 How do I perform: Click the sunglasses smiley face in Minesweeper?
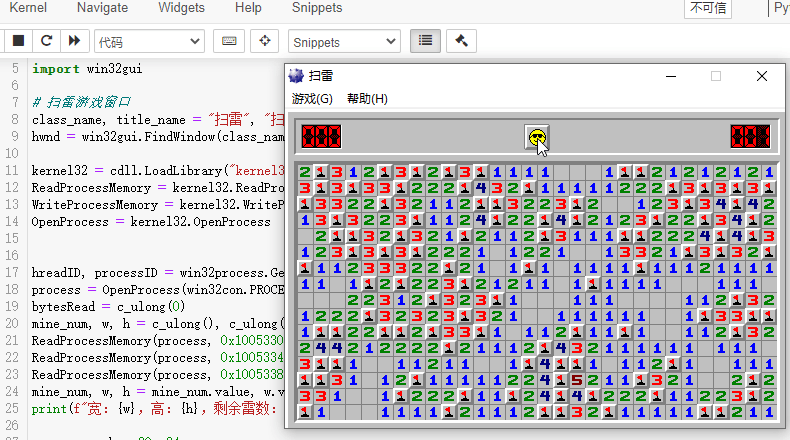537,137
